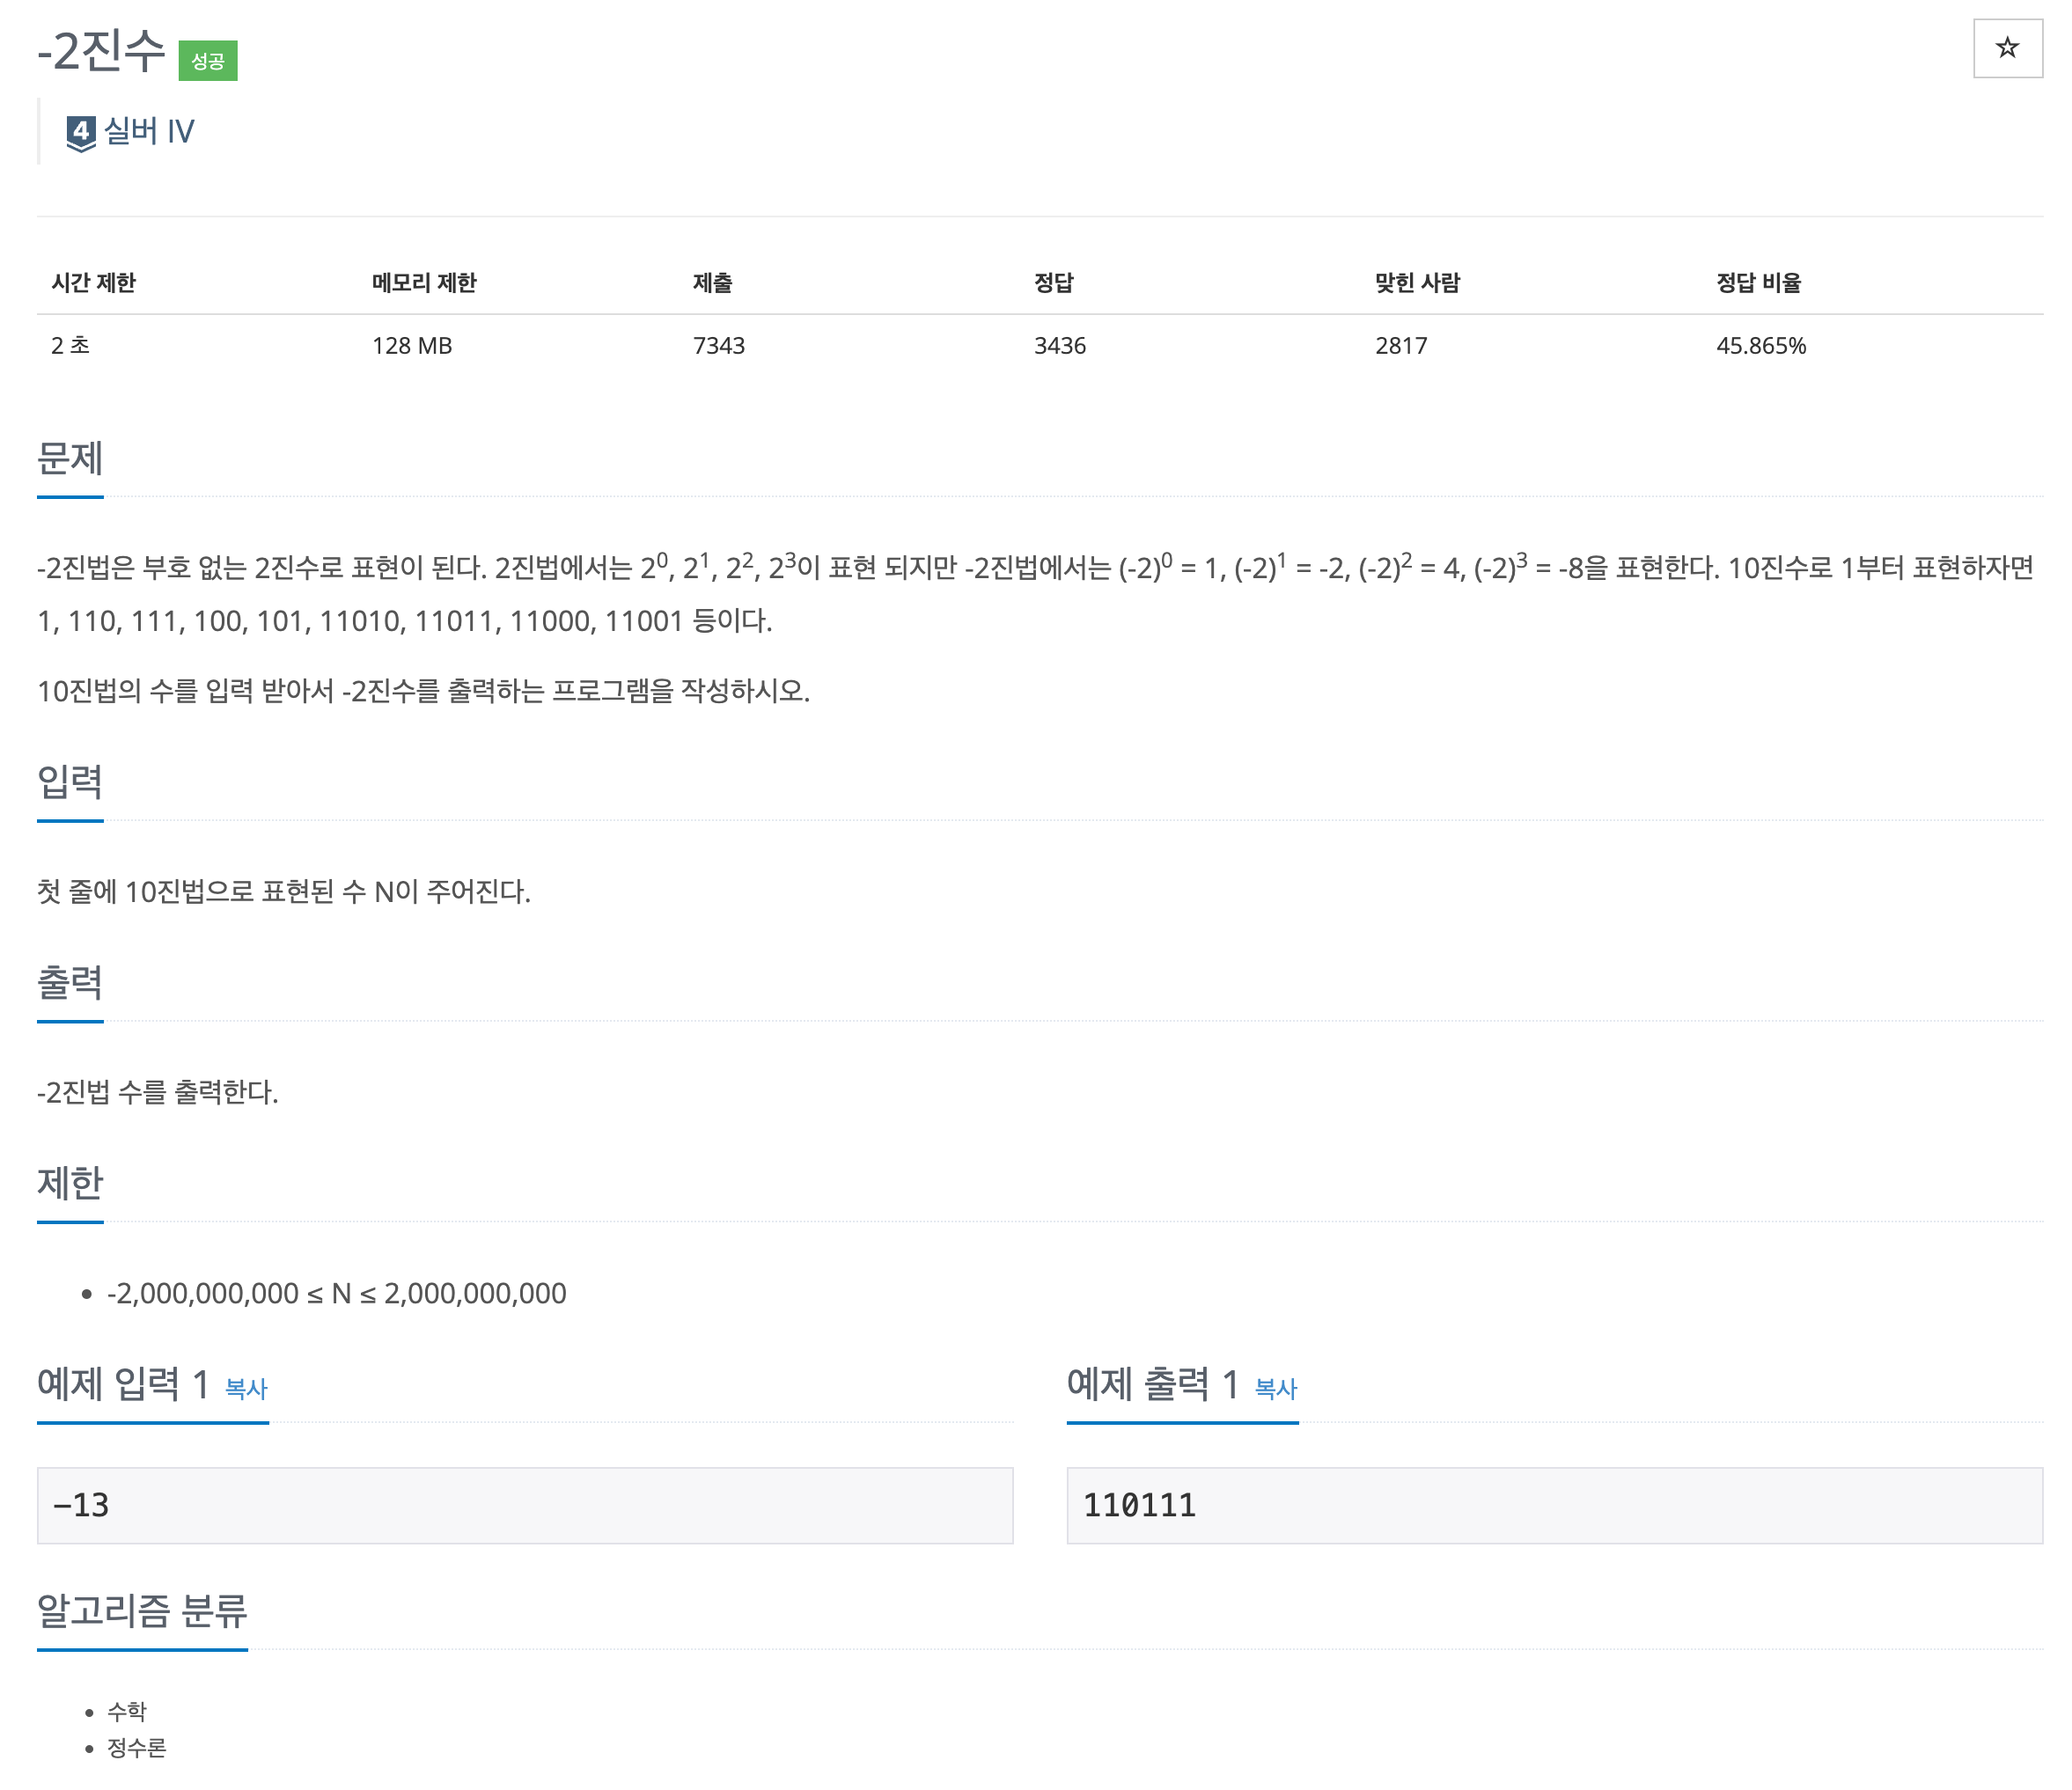This screenshot has height=1790, width=2072.
Task: Click the 수학 algorithm category
Action: [127, 1711]
